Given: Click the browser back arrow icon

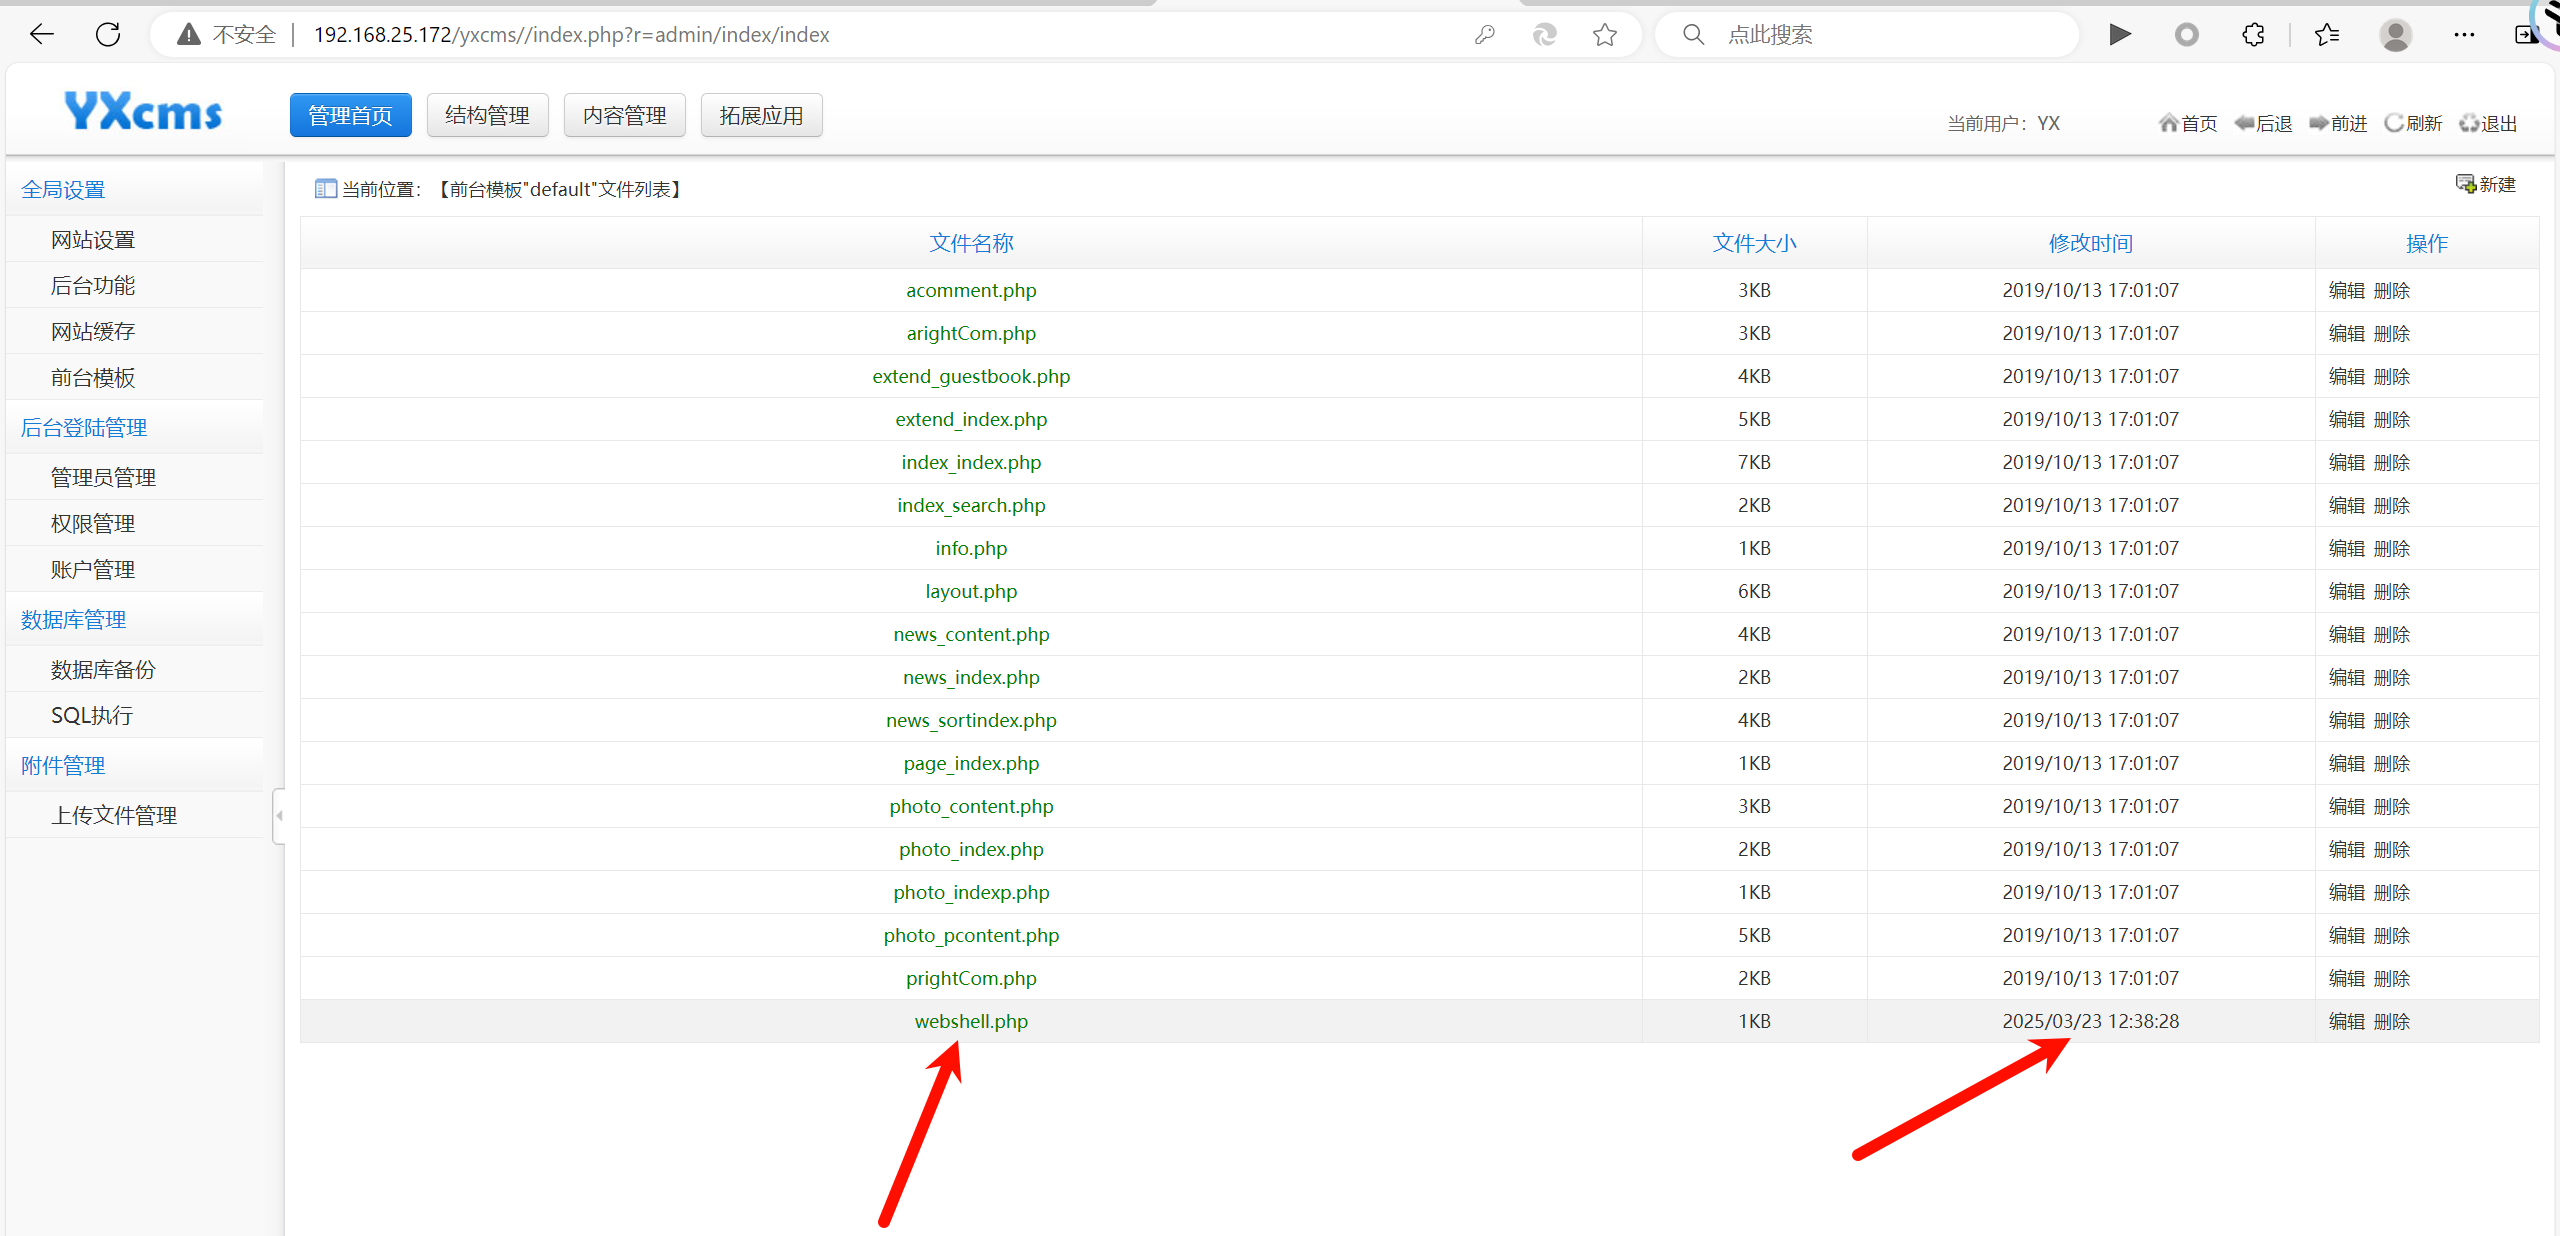Looking at the screenshot, I should (x=41, y=35).
